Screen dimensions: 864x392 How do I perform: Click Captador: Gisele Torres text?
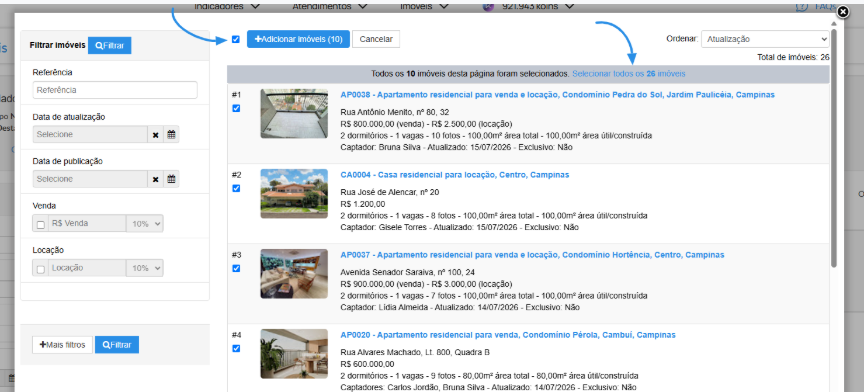pos(384,227)
